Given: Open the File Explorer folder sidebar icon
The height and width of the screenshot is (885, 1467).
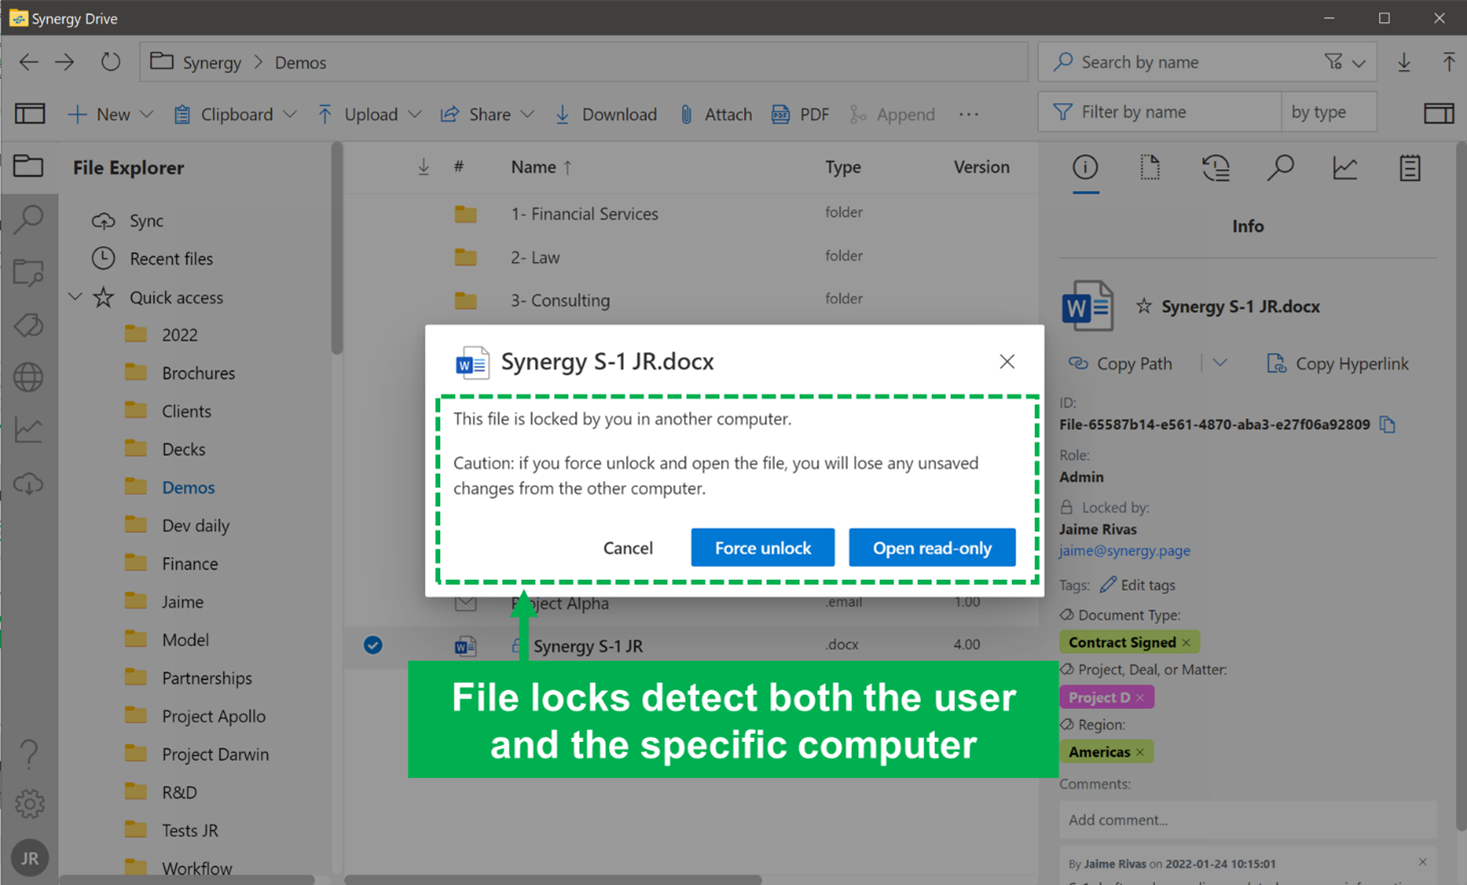Looking at the screenshot, I should click(x=29, y=165).
